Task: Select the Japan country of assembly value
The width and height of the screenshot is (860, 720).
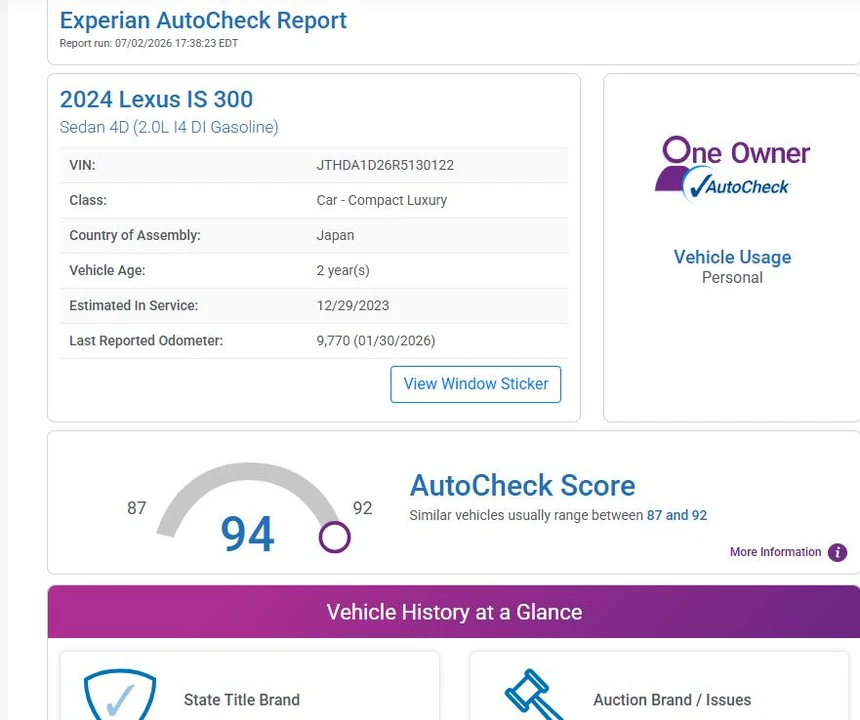Action: pyautogui.click(x=335, y=235)
